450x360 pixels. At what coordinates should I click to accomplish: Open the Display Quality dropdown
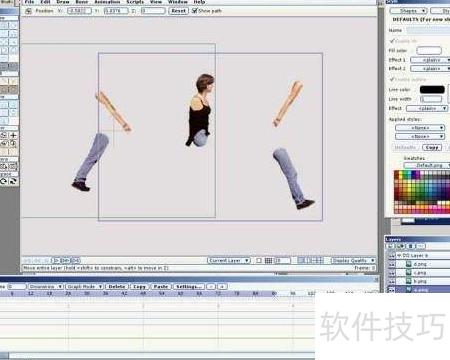click(x=353, y=260)
